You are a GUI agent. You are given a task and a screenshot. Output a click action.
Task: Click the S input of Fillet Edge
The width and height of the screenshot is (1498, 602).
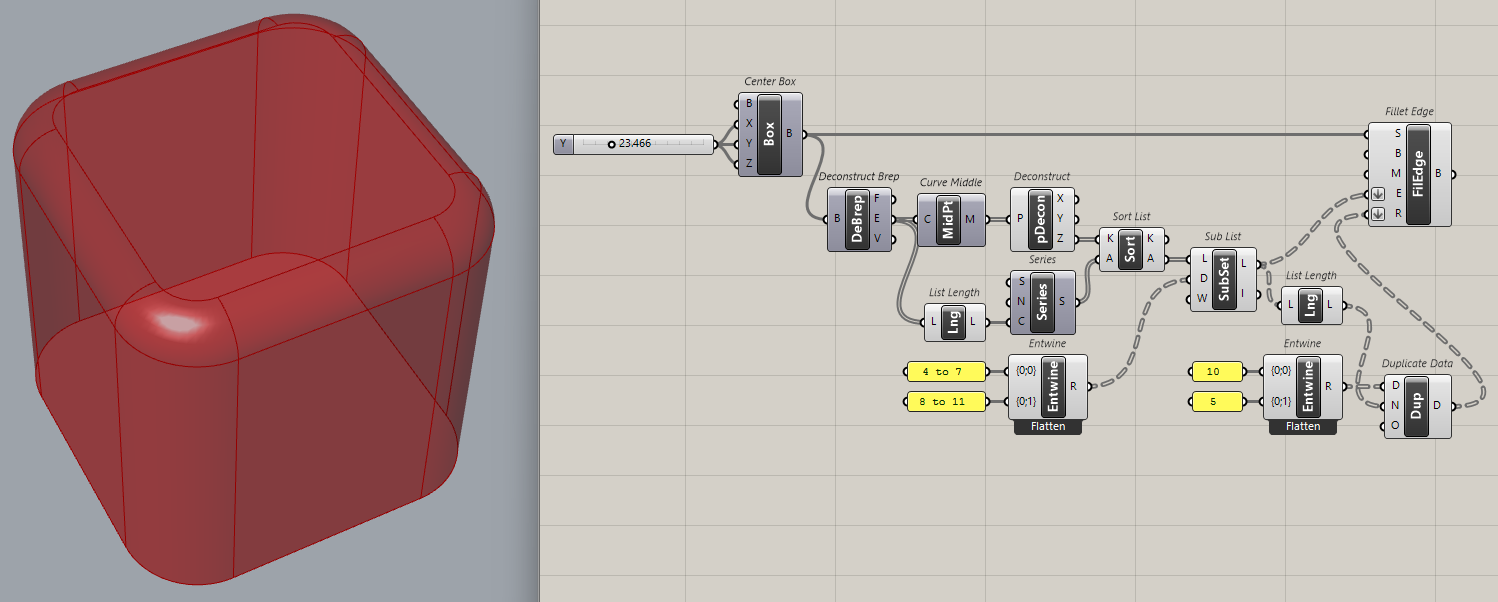pos(1398,134)
